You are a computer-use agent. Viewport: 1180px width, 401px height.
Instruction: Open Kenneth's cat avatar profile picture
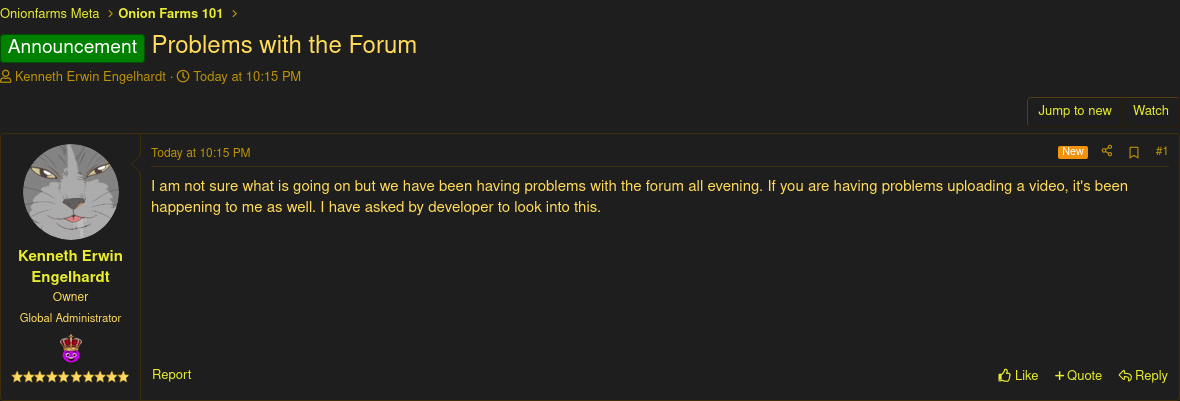click(x=71, y=192)
